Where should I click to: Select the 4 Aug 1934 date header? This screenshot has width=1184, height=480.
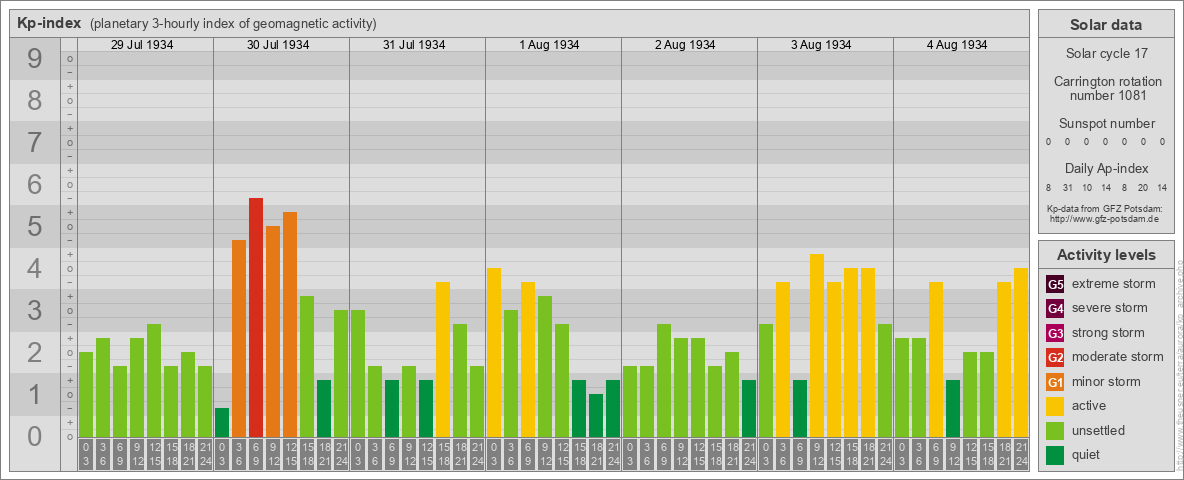(x=957, y=45)
